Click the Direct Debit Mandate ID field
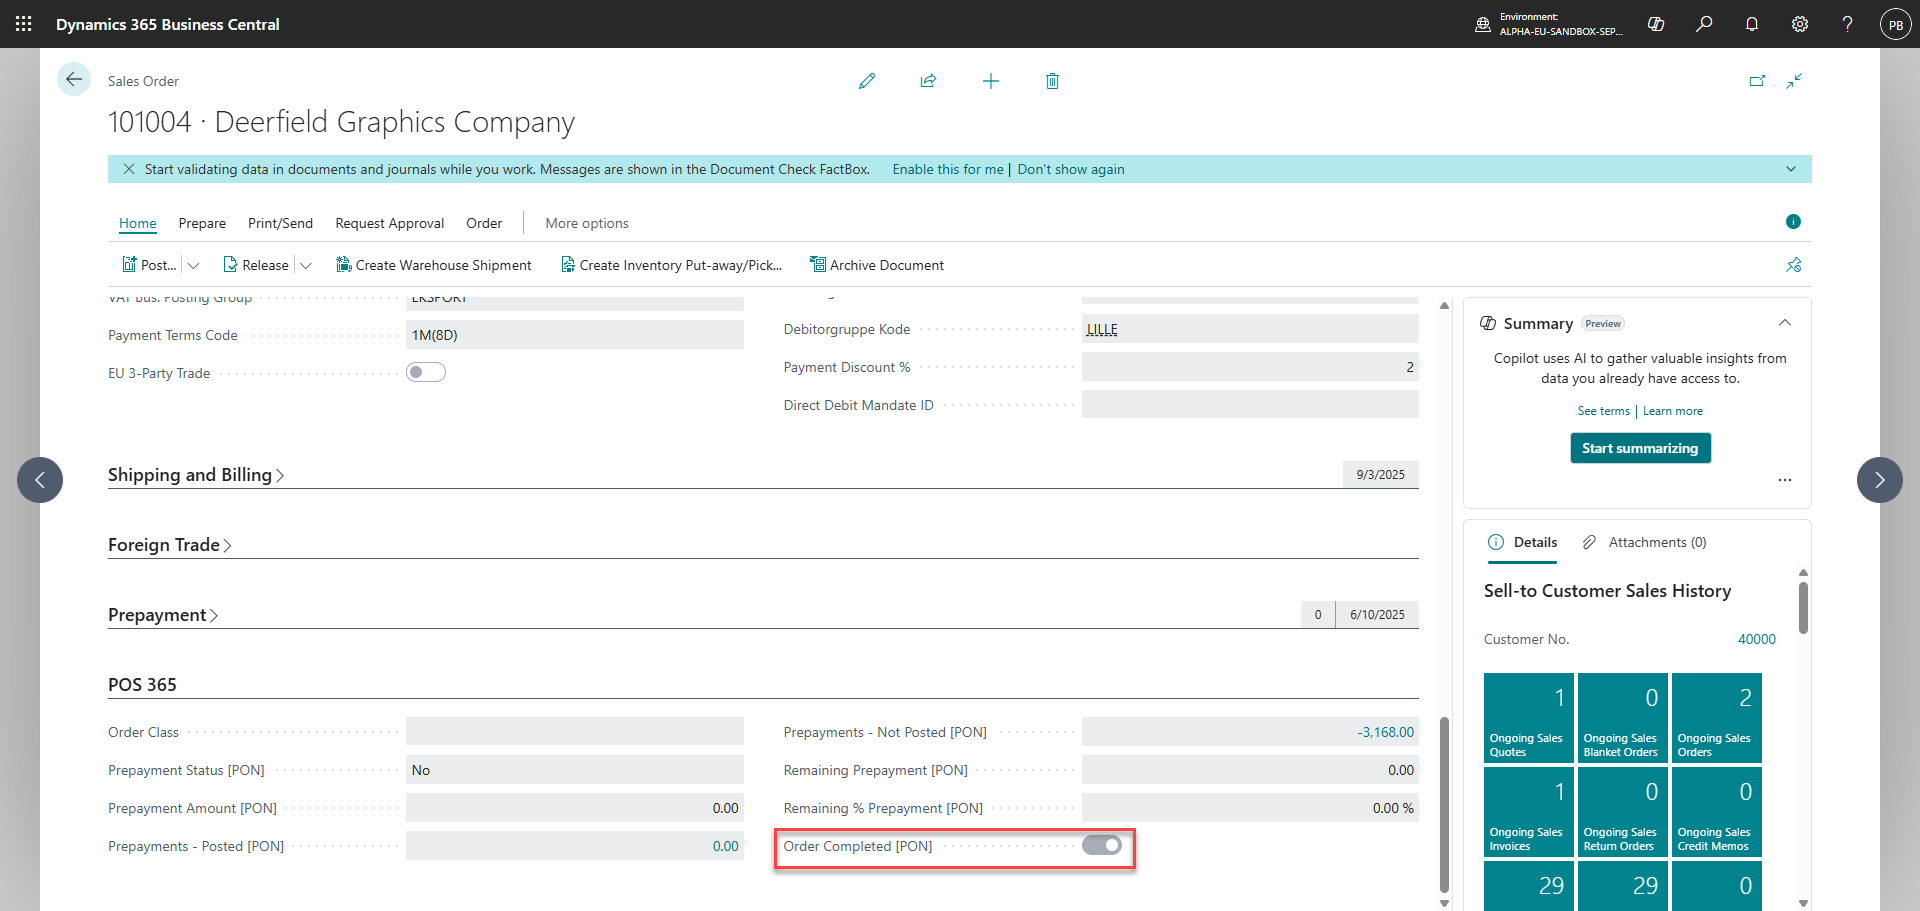This screenshot has height=911, width=1920. coord(1250,405)
